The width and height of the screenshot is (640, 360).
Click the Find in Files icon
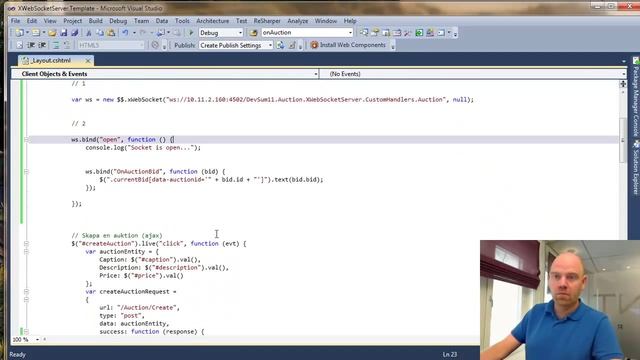[x=253, y=33]
